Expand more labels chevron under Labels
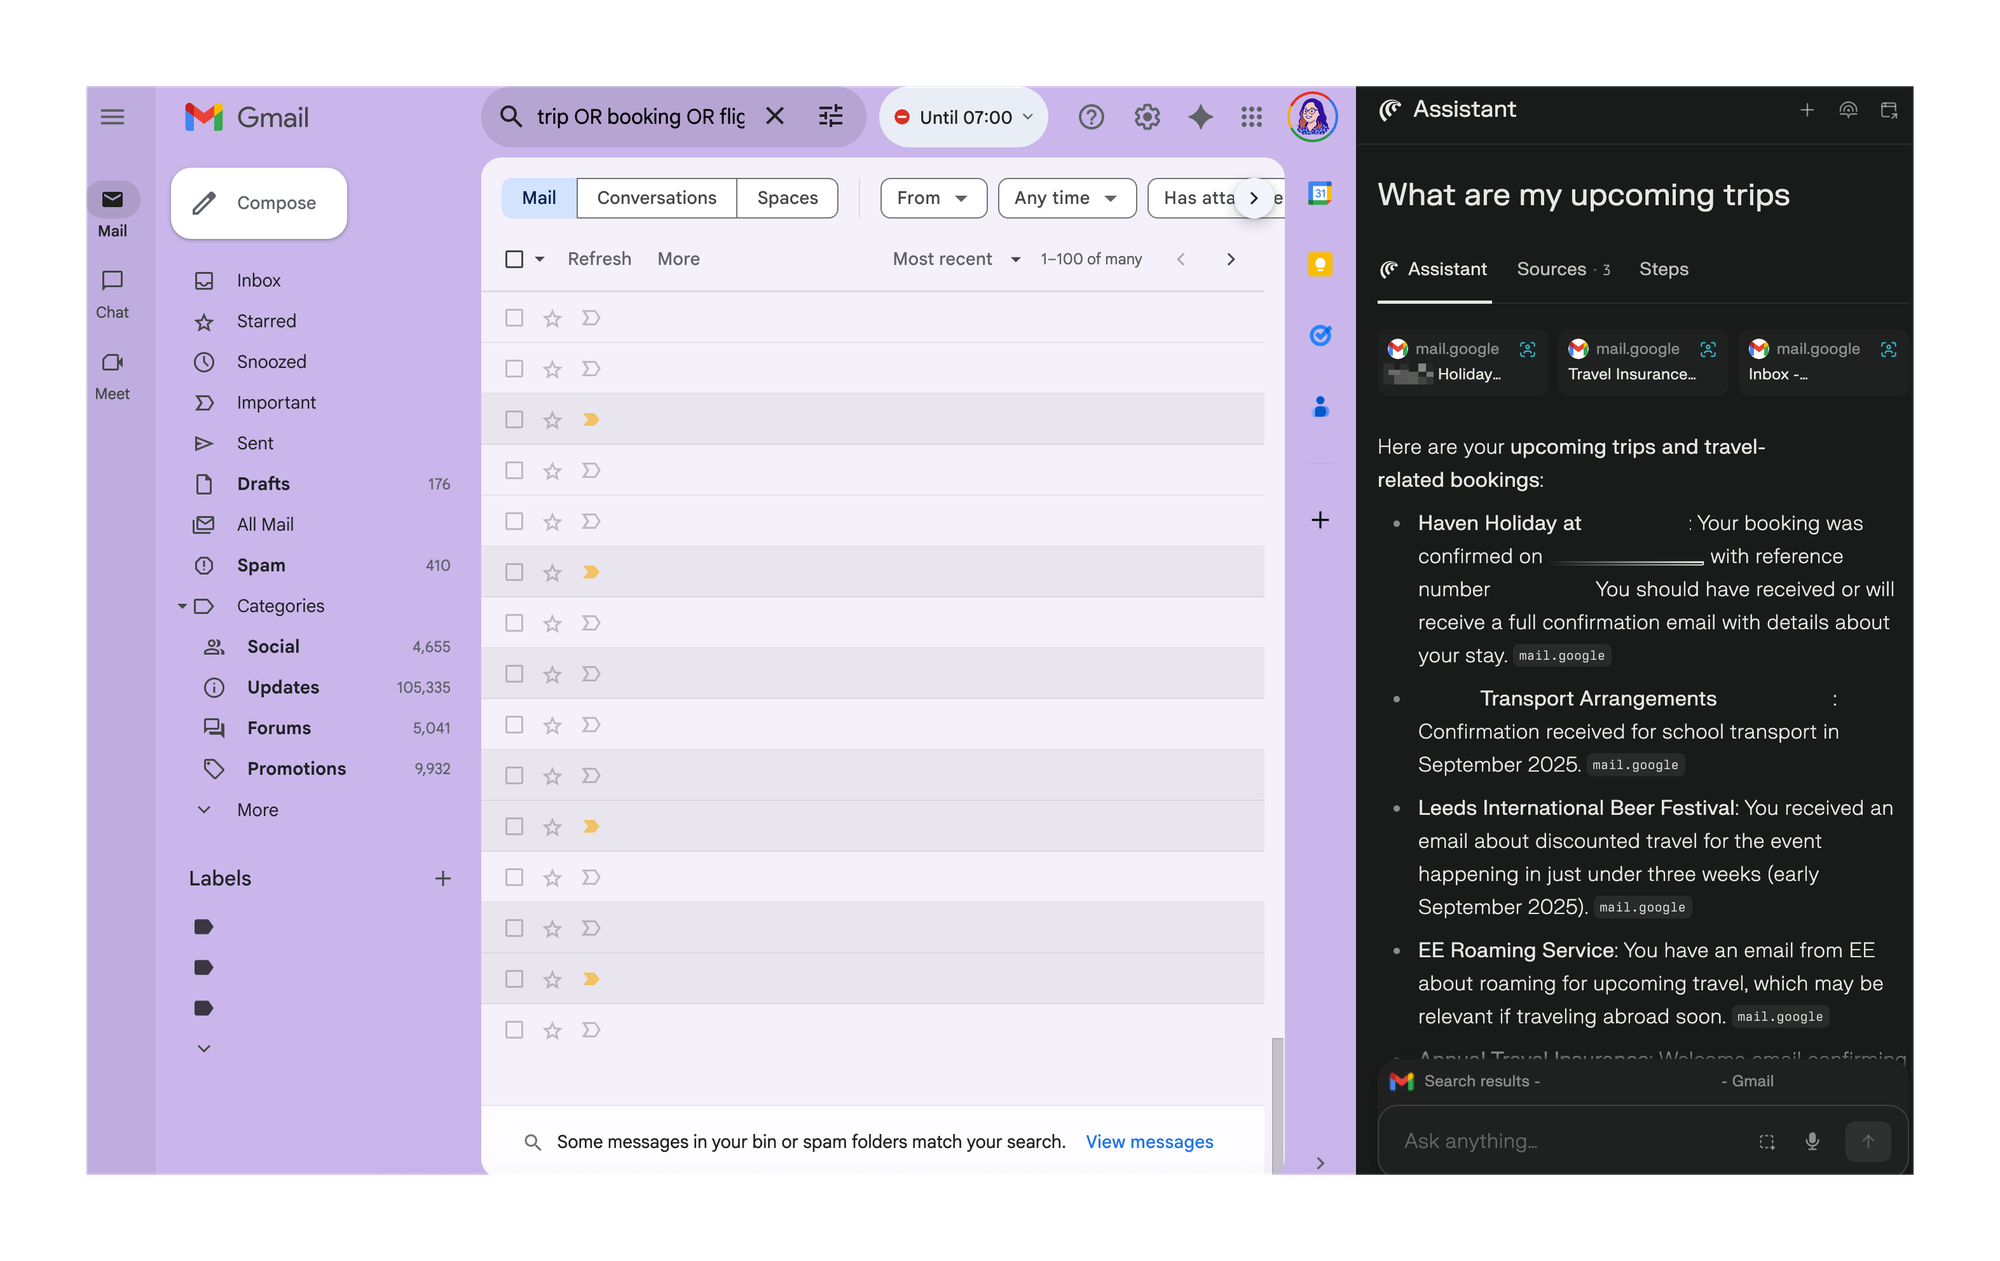The height and width of the screenshot is (1261, 2000). [204, 1049]
